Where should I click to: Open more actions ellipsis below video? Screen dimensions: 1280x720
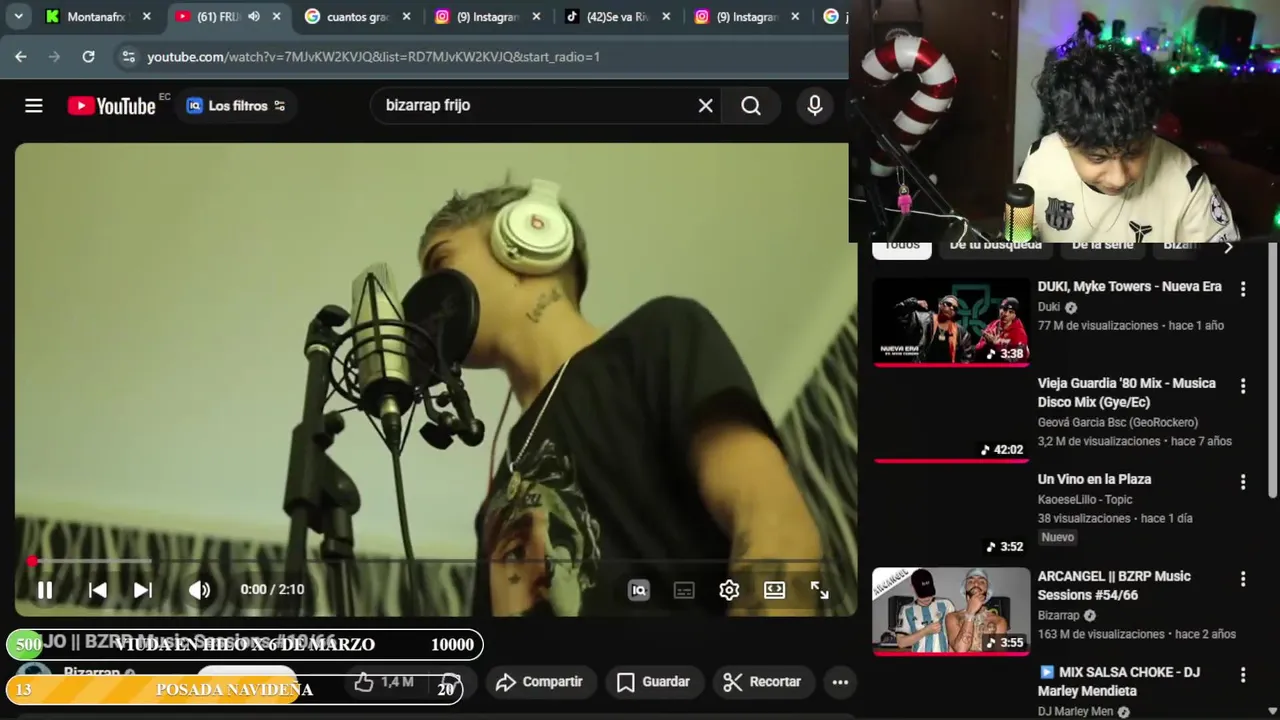pyautogui.click(x=840, y=682)
